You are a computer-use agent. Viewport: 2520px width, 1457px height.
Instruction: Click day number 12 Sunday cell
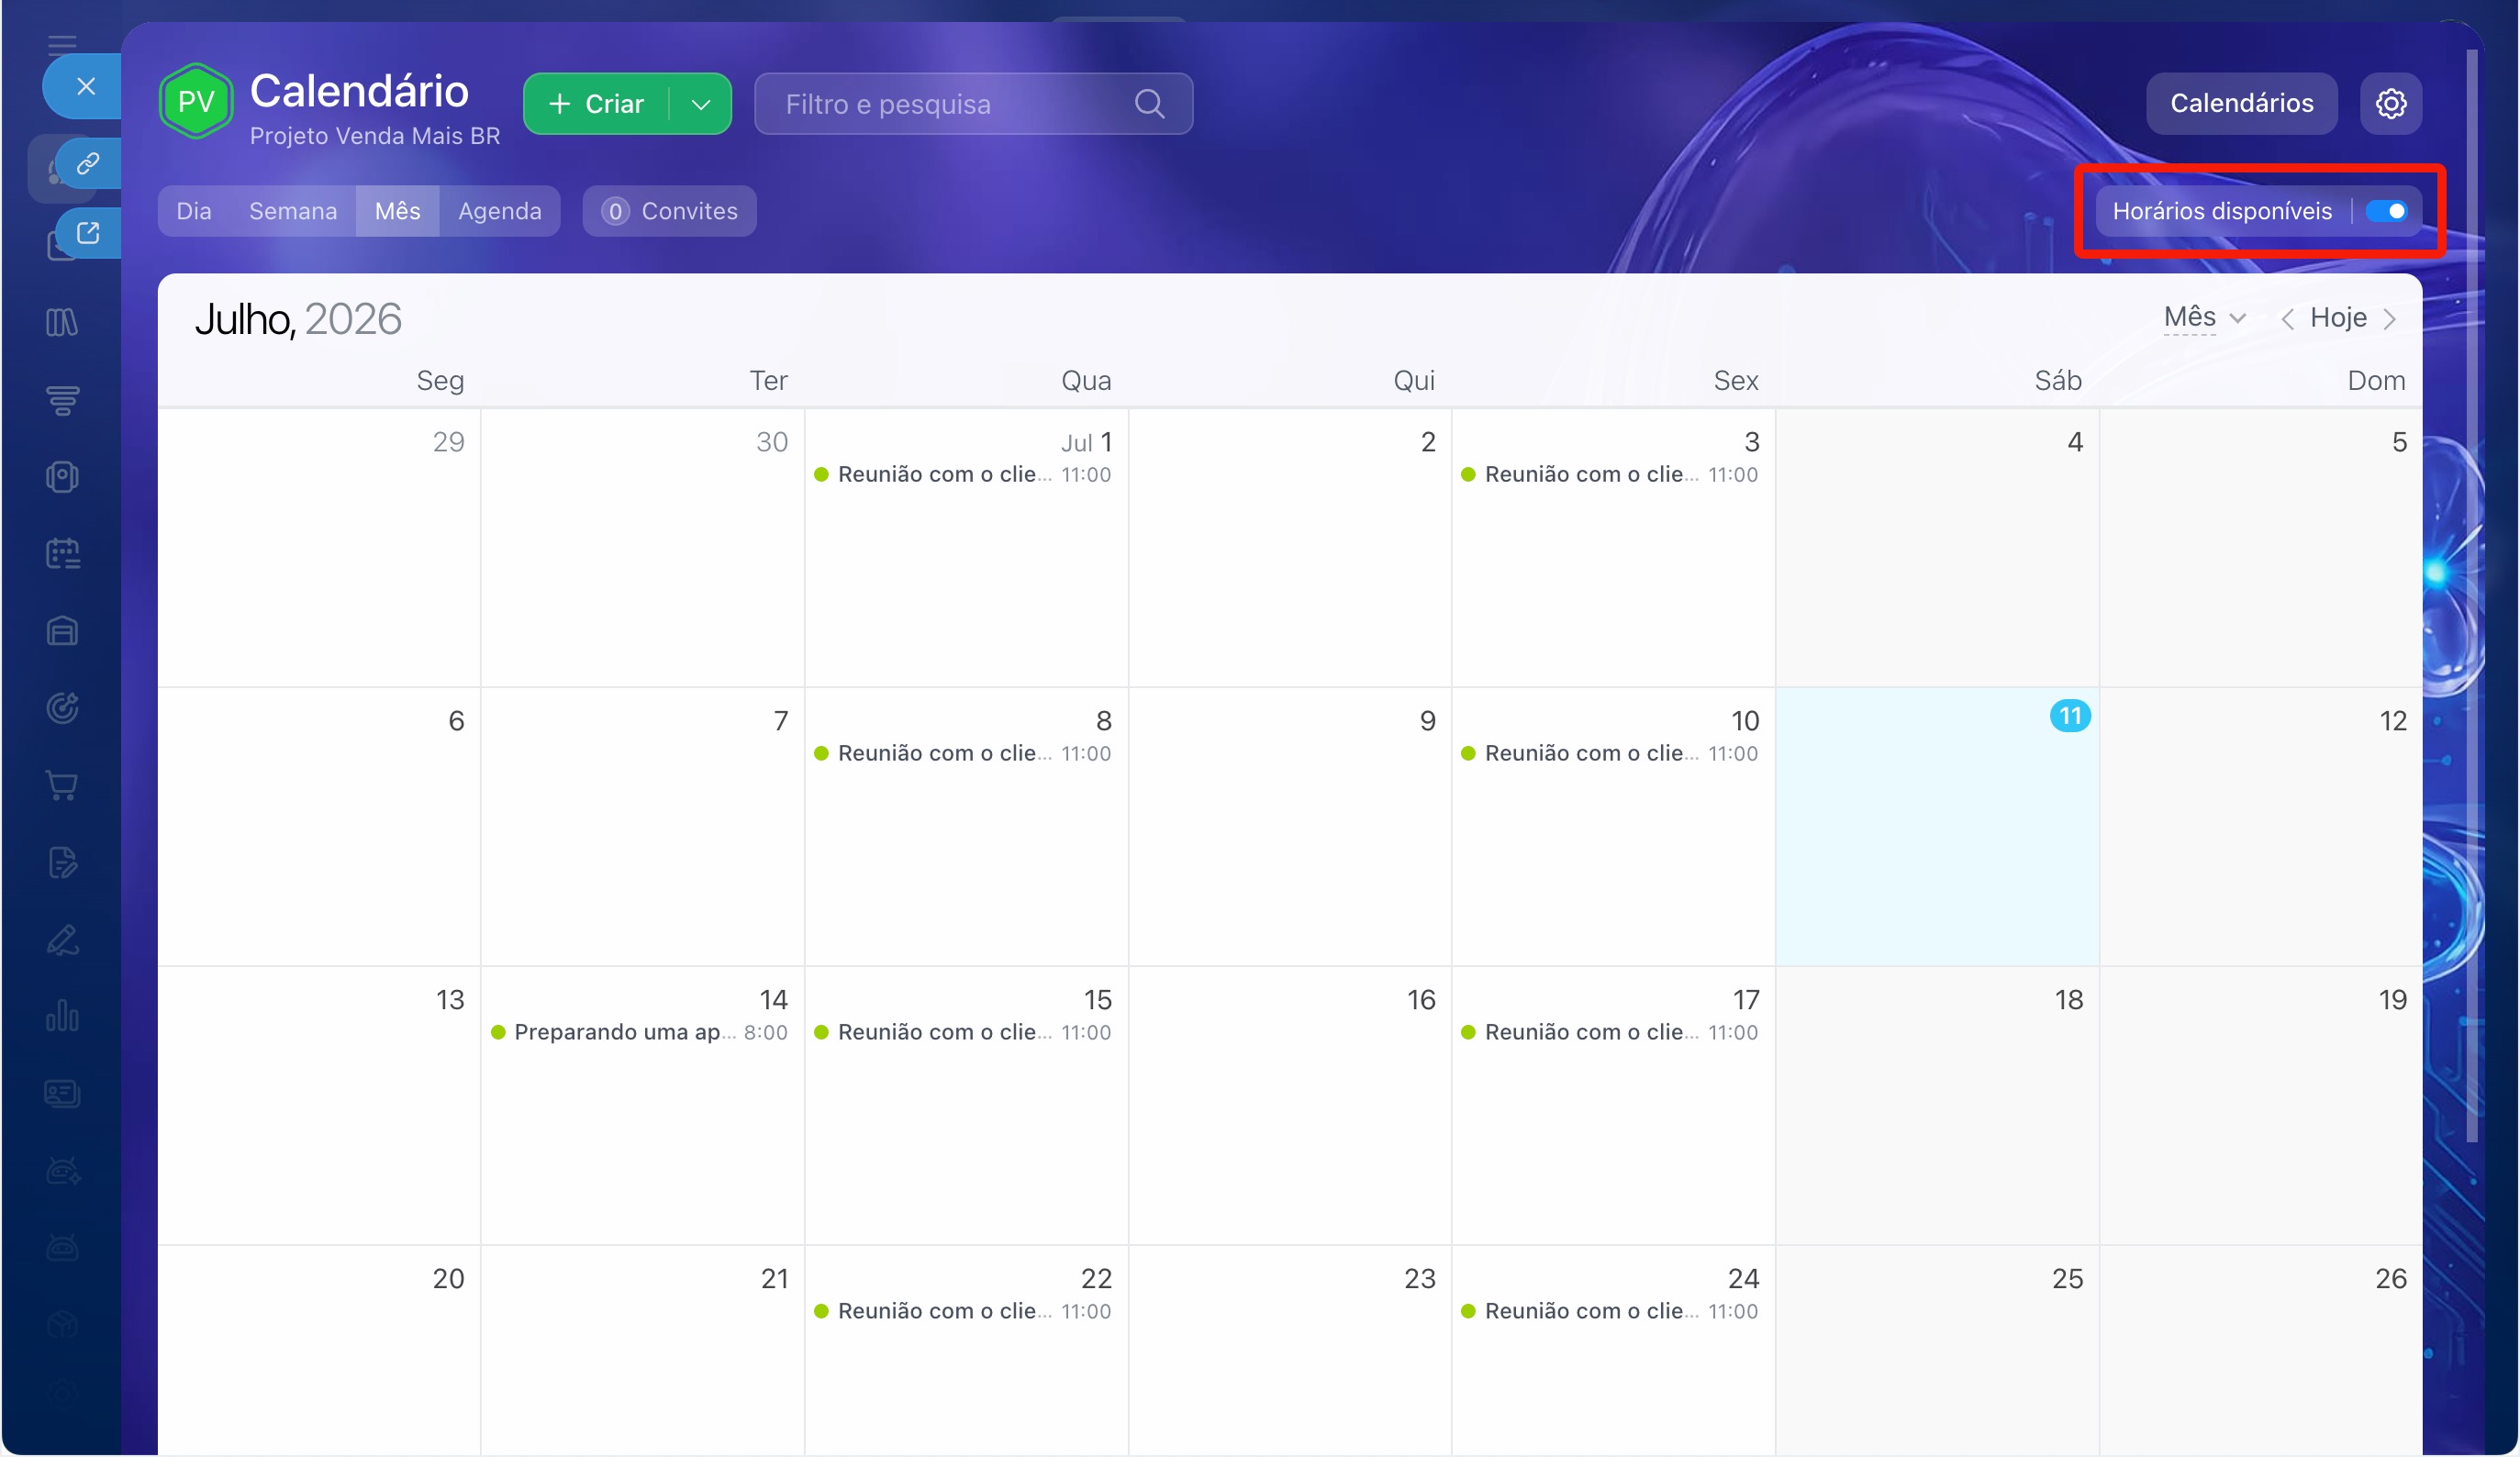coord(2392,721)
